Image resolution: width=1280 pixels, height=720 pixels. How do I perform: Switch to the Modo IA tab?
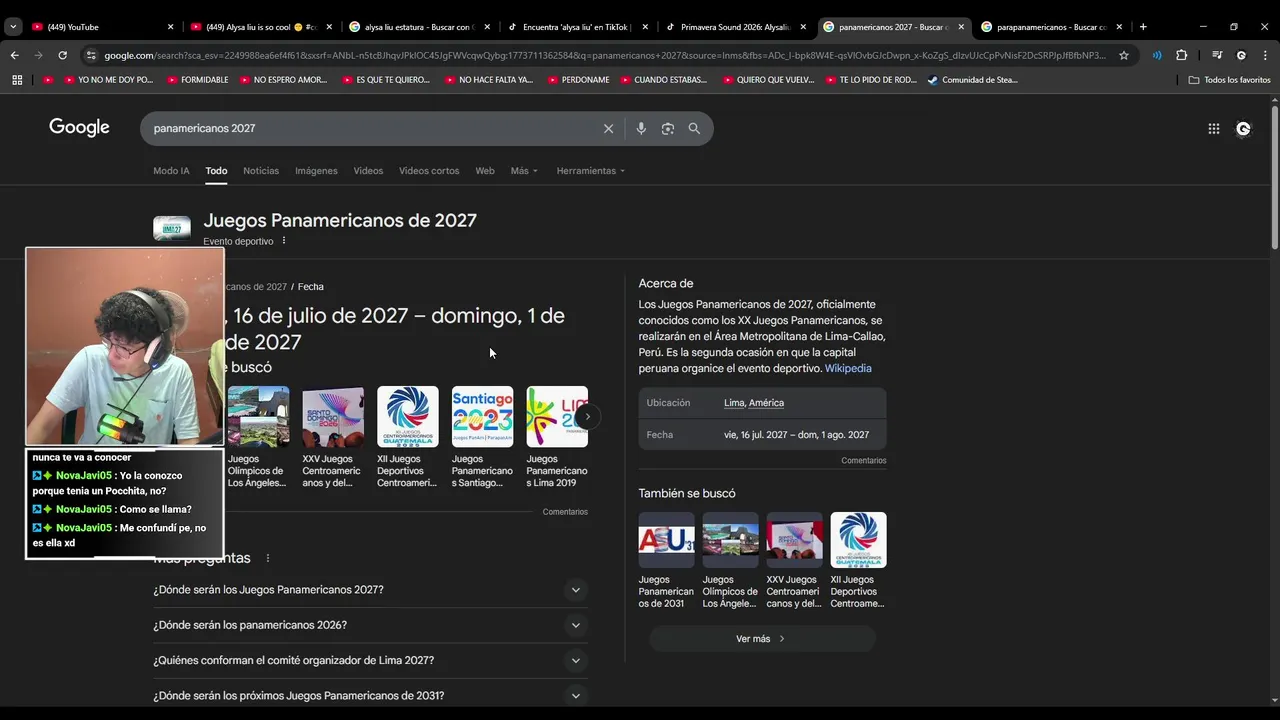tap(171, 171)
